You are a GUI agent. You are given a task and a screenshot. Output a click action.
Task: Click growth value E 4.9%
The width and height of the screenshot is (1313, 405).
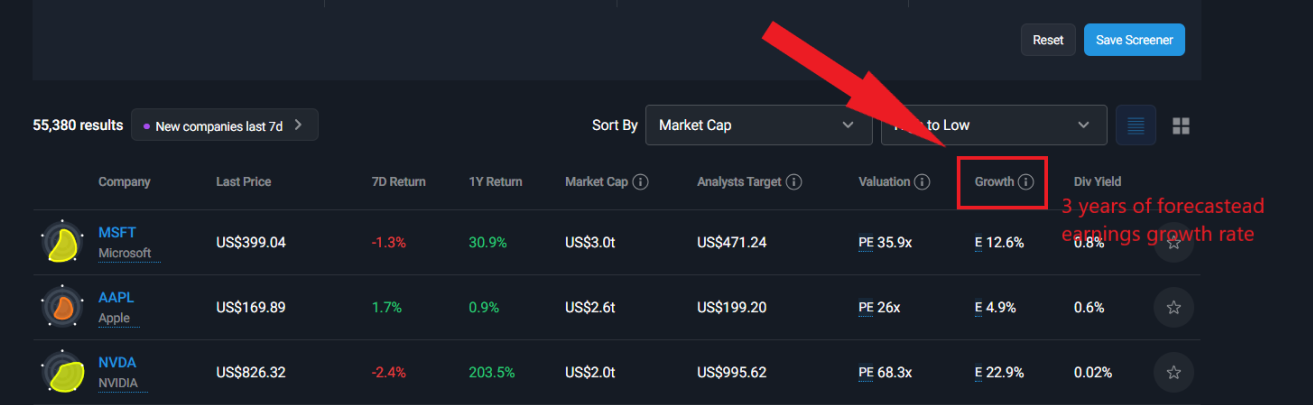click(x=996, y=307)
